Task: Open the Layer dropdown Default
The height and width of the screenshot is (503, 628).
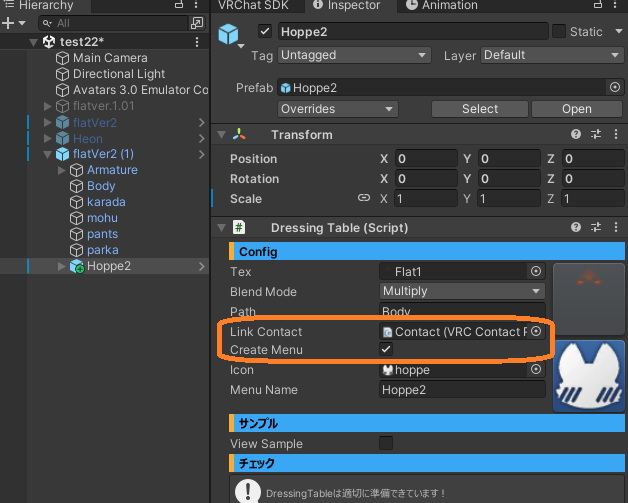Action: point(552,55)
